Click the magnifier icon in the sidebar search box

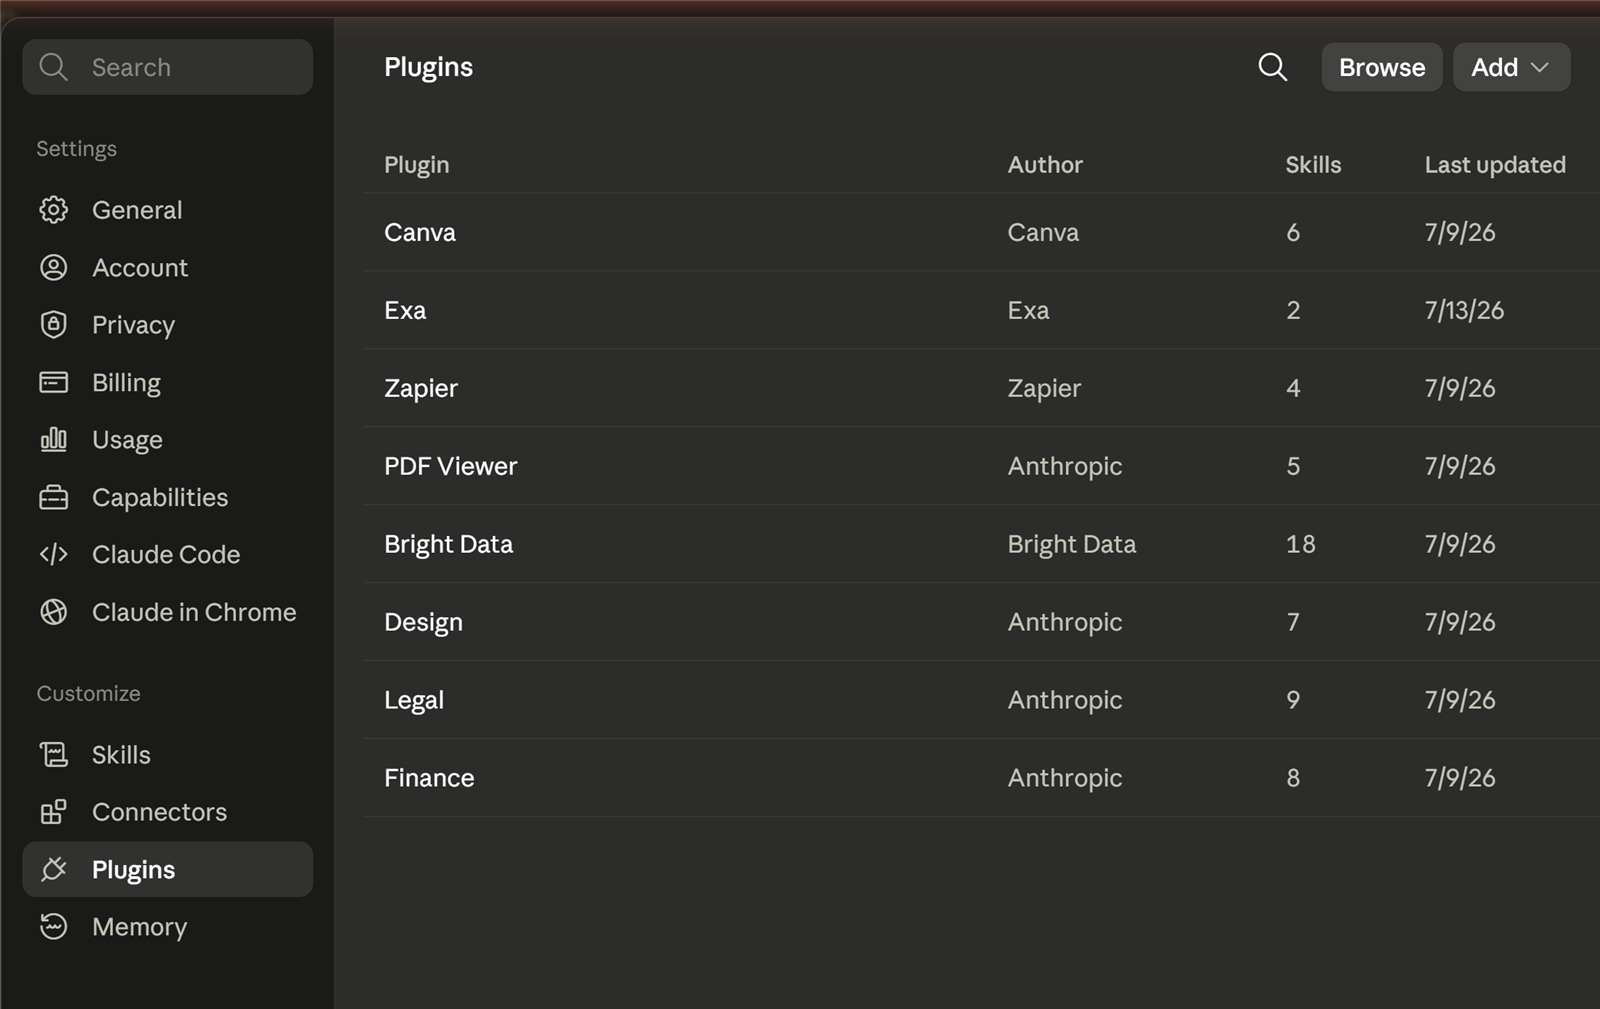(x=53, y=67)
